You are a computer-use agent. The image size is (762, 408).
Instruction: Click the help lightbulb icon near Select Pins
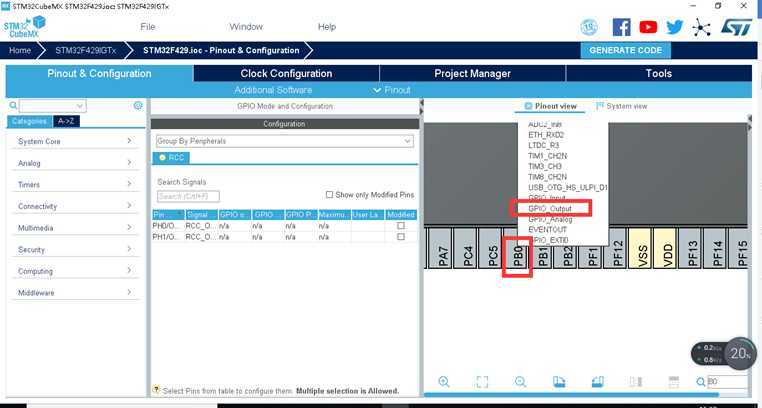156,390
